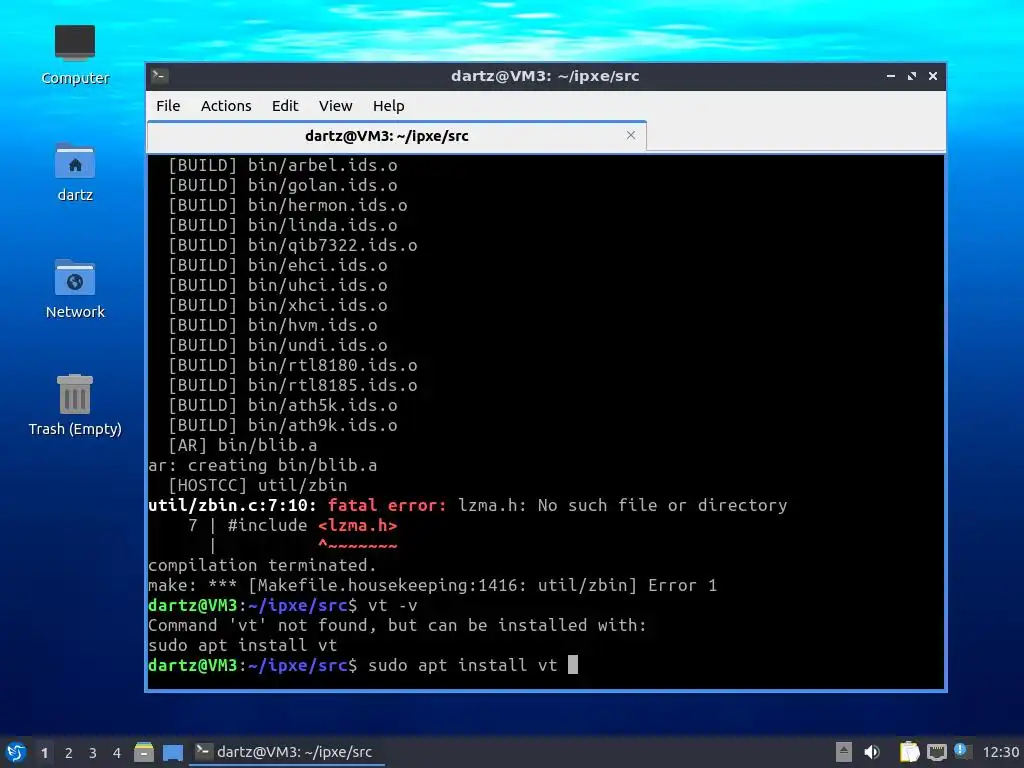Image resolution: width=1024 pixels, height=768 pixels.
Task: Open the Lubuntu start menu
Action: (x=16, y=752)
